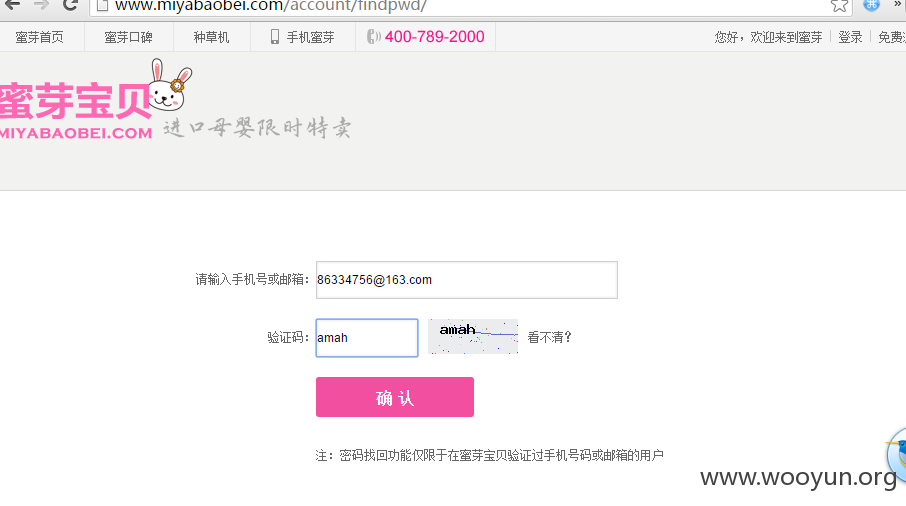The height and width of the screenshot is (506, 906).
Task: Bookmark page with the star icon
Action: coord(839,6)
